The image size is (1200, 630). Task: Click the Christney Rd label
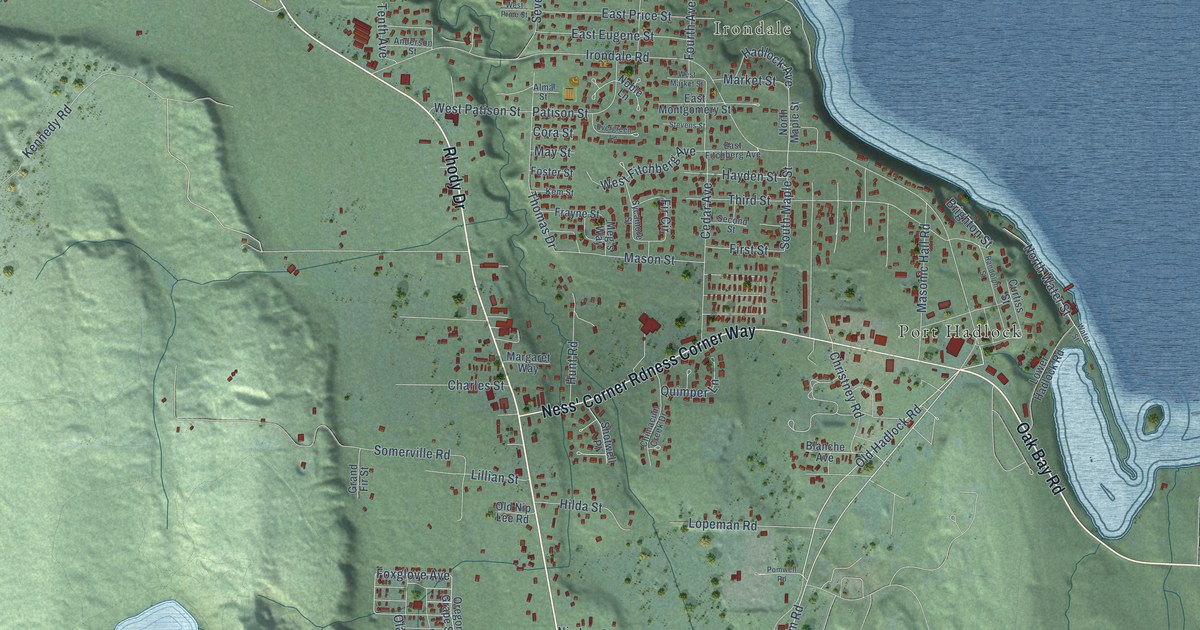[847, 384]
